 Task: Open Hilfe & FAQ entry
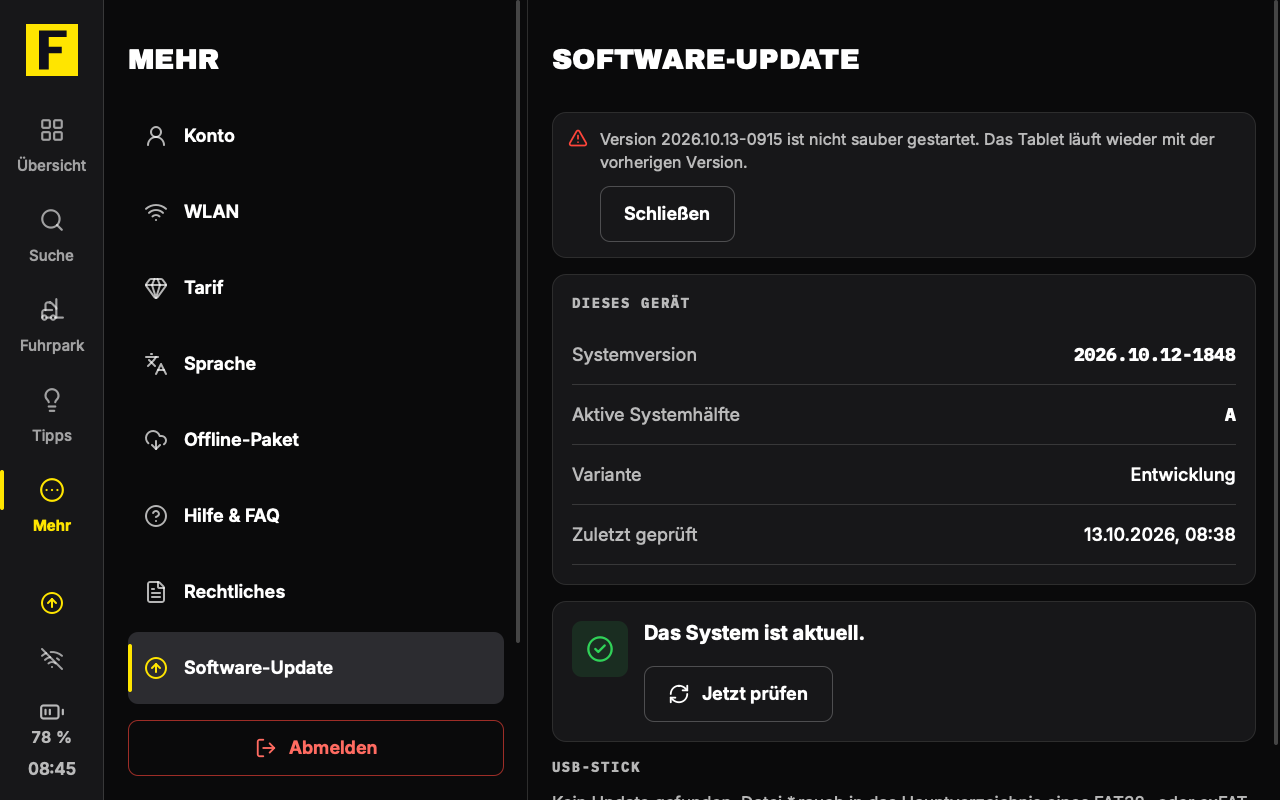pyautogui.click(x=316, y=516)
